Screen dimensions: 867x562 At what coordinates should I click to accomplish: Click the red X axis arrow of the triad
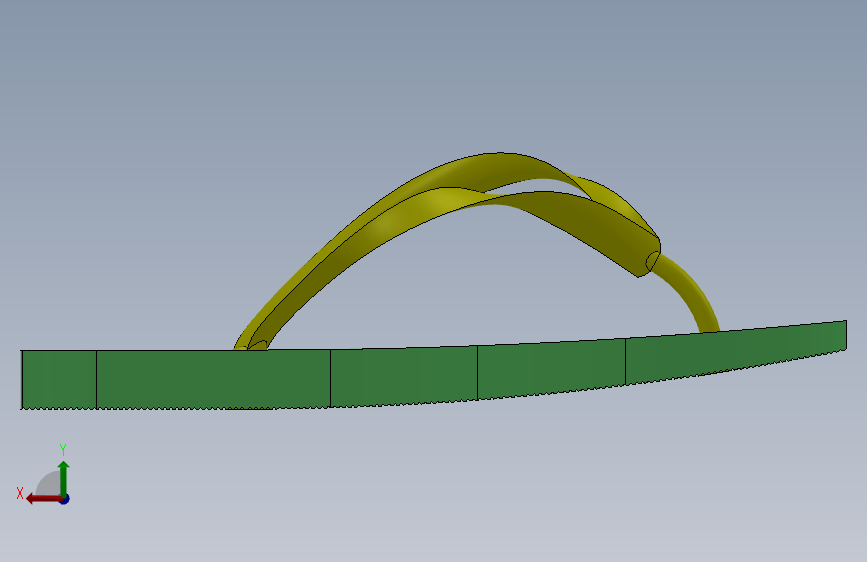(x=44, y=499)
